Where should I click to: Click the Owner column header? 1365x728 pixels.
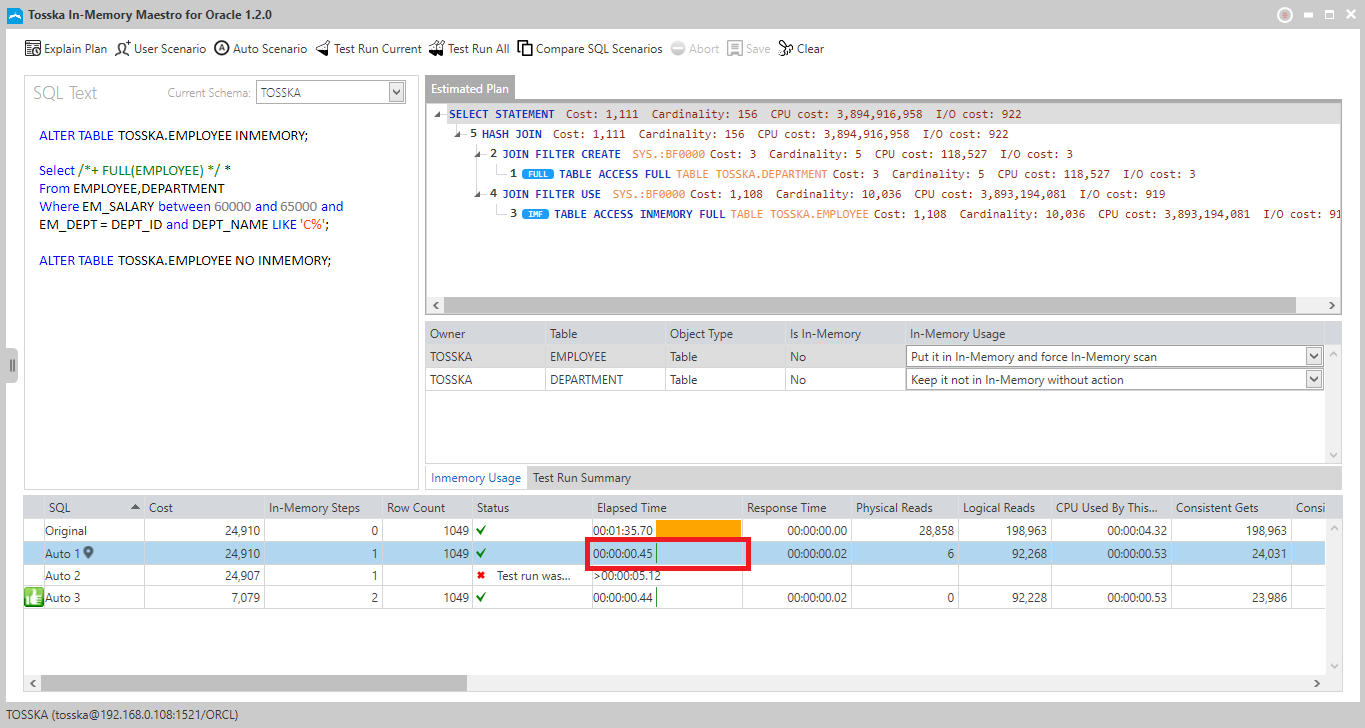(x=486, y=333)
